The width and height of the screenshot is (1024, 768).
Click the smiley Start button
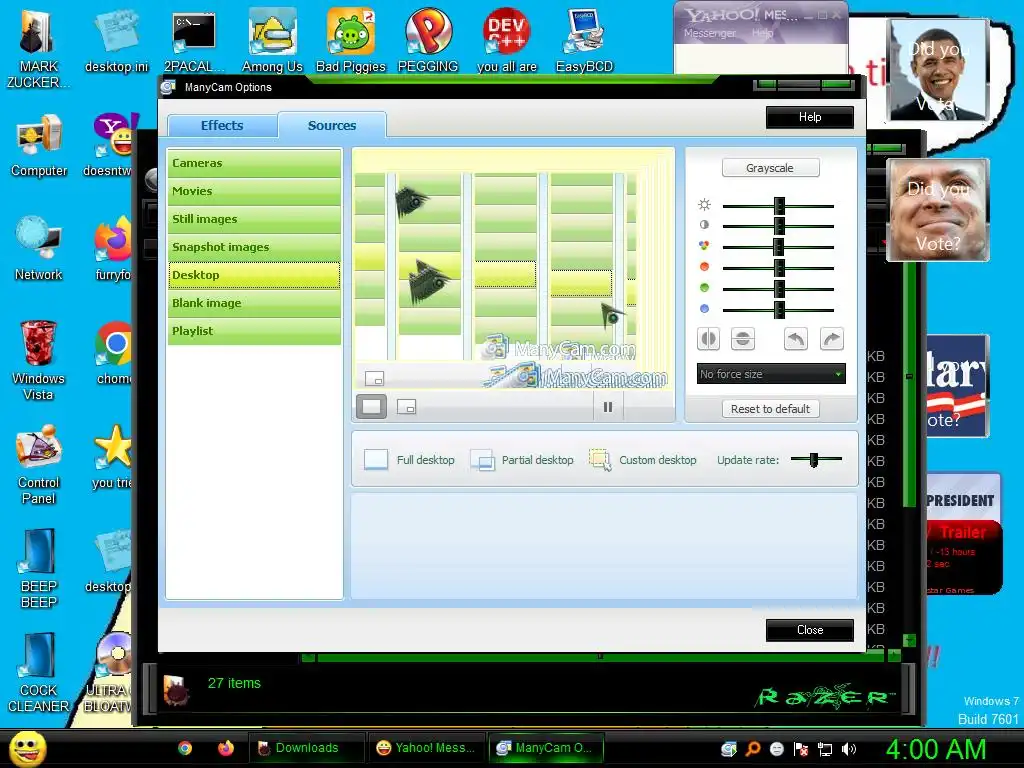coord(27,749)
